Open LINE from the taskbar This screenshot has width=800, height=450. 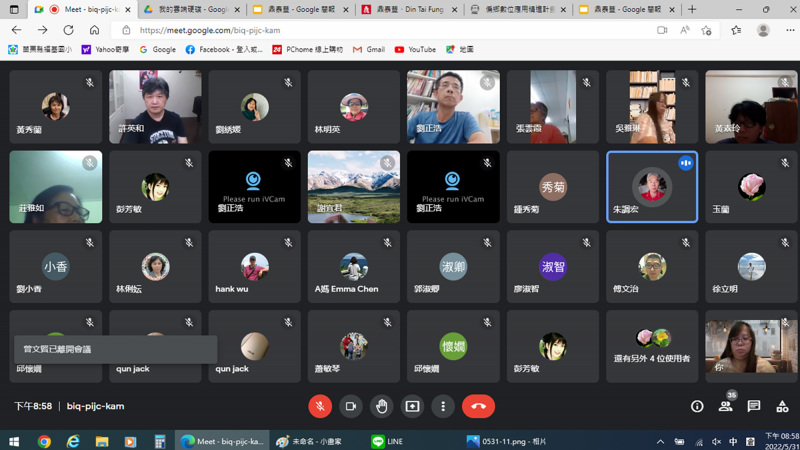point(388,441)
